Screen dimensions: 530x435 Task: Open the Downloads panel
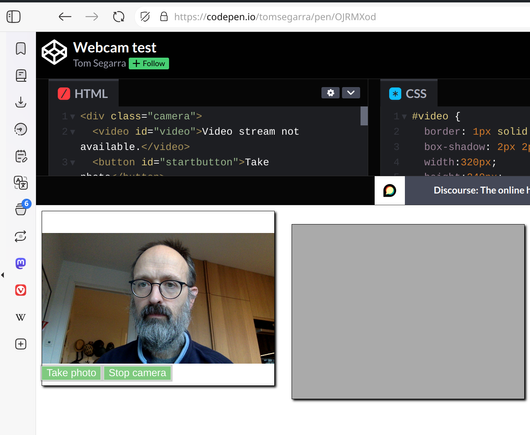pyautogui.click(x=21, y=102)
